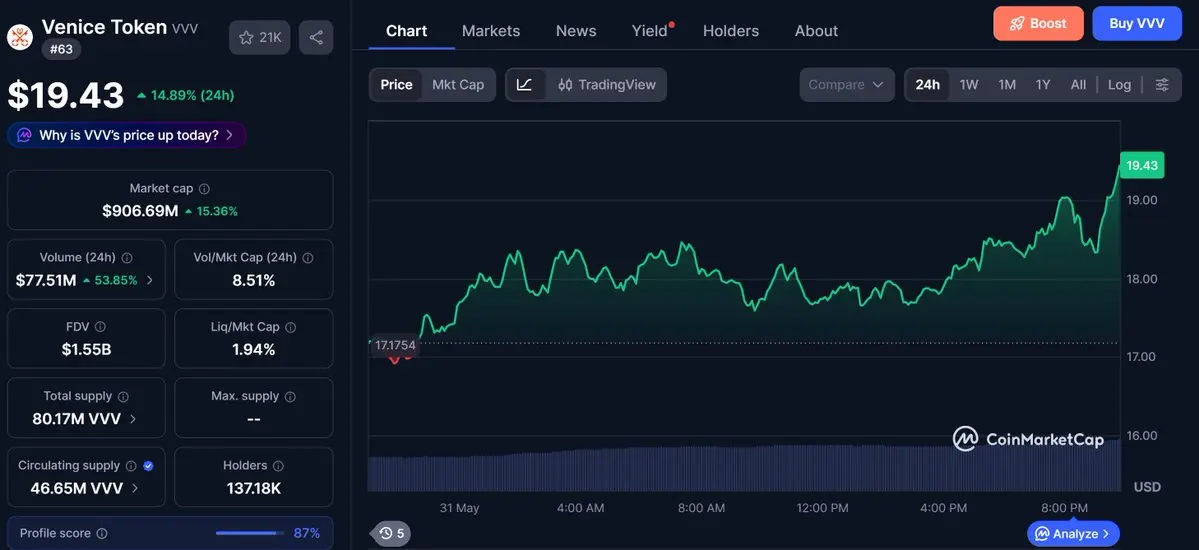Expand Circulating supply 46.65M VVV chevron
The height and width of the screenshot is (550, 1199).
[135, 488]
